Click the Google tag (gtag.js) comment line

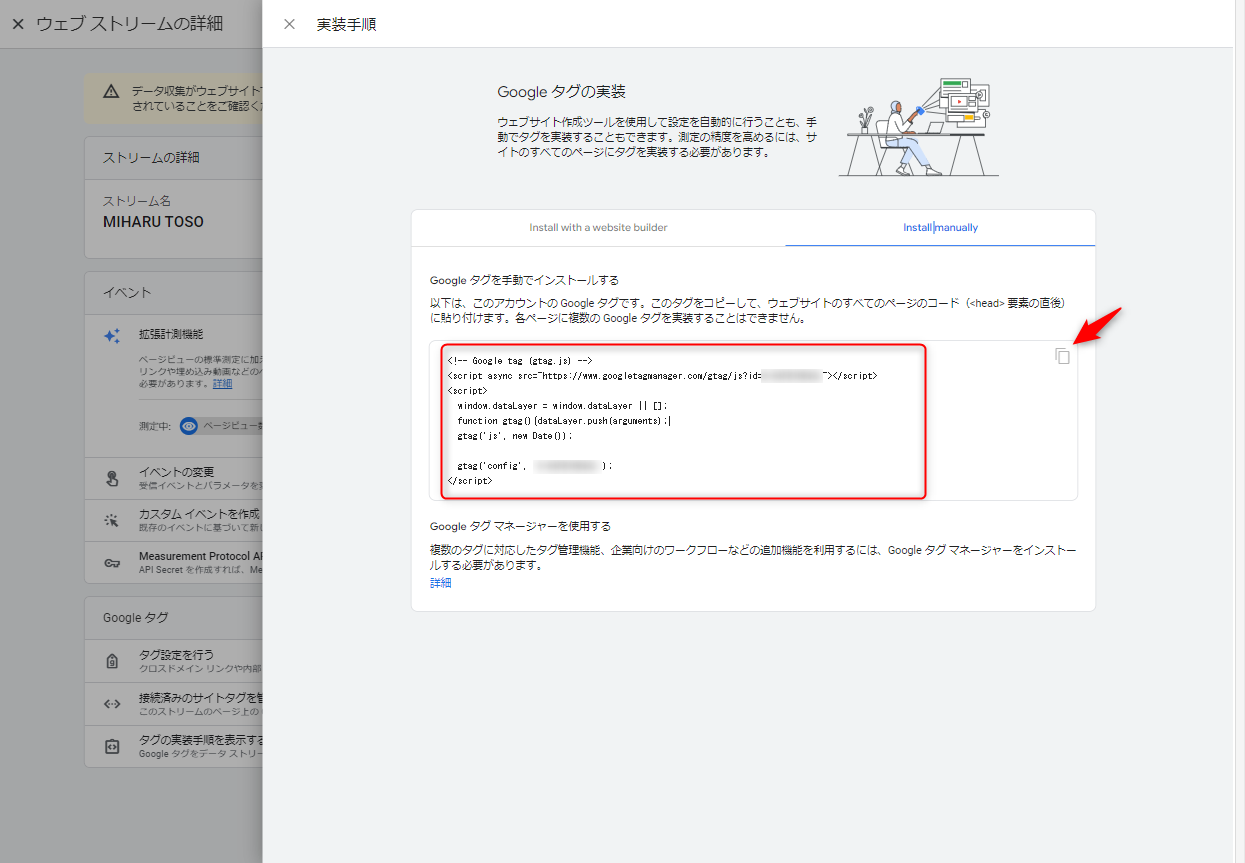520,361
